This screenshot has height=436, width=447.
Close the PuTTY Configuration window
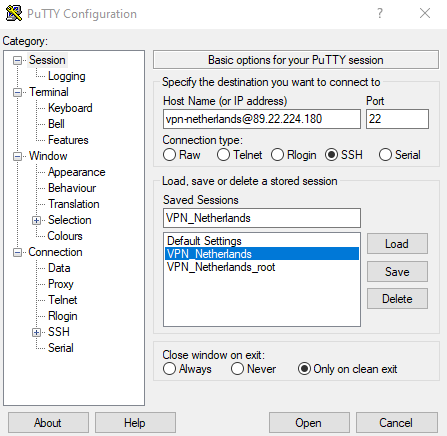point(425,13)
